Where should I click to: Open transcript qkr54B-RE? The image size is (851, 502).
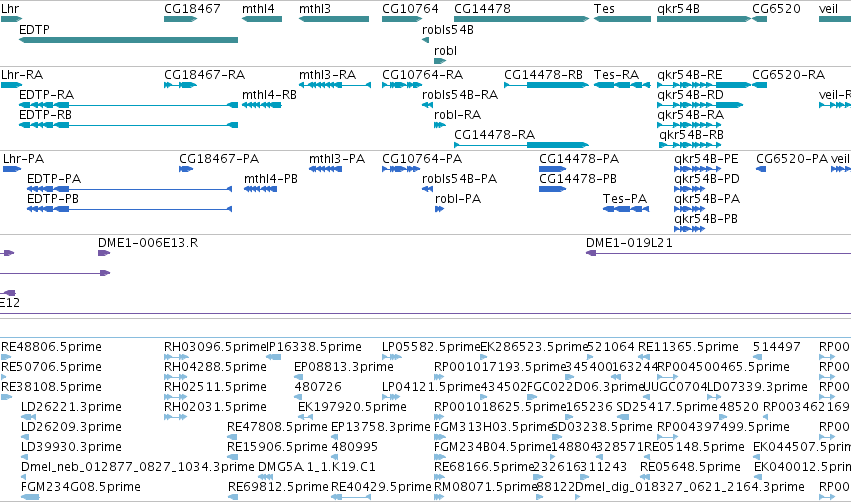click(x=690, y=74)
